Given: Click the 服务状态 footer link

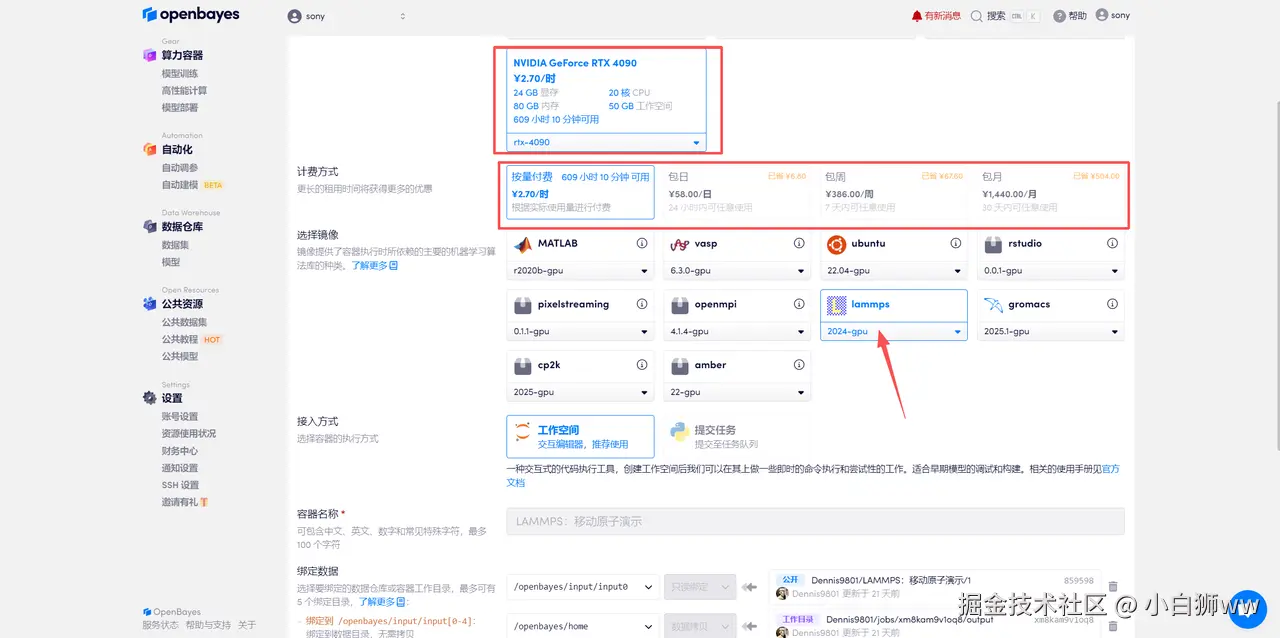Looking at the screenshot, I should click(161, 625).
